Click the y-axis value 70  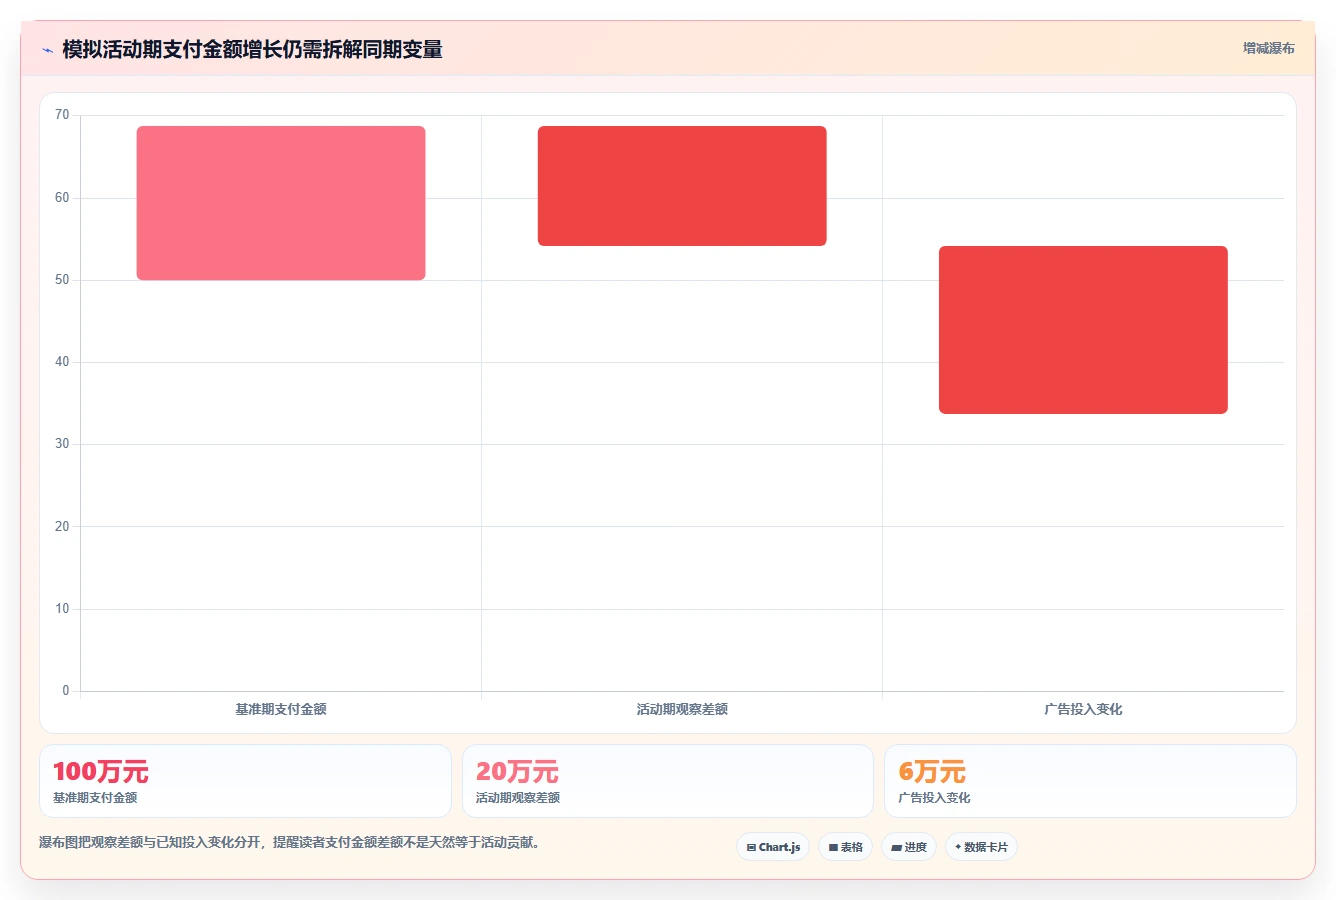(62, 115)
